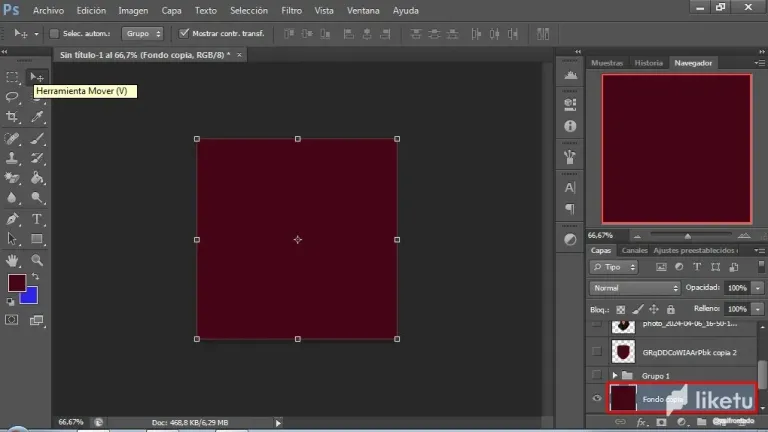Select the GRqDDCoWIAArPbk copia 2 layer thumbnail
Image resolution: width=768 pixels, height=432 pixels.
click(623, 352)
